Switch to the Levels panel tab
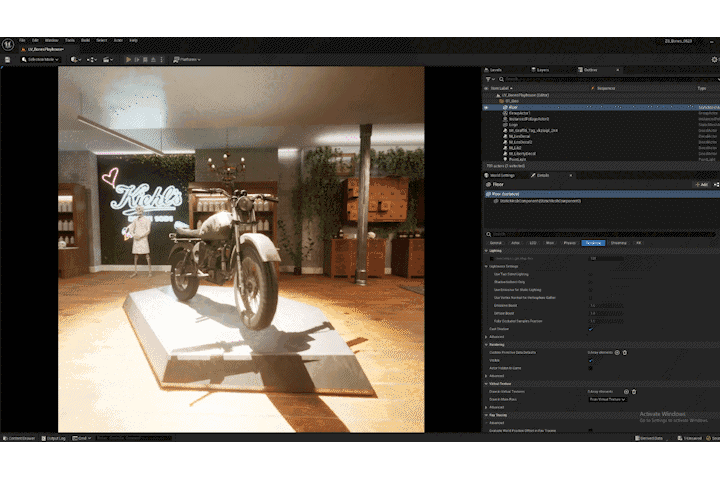This screenshot has width=720, height=480. tap(494, 70)
